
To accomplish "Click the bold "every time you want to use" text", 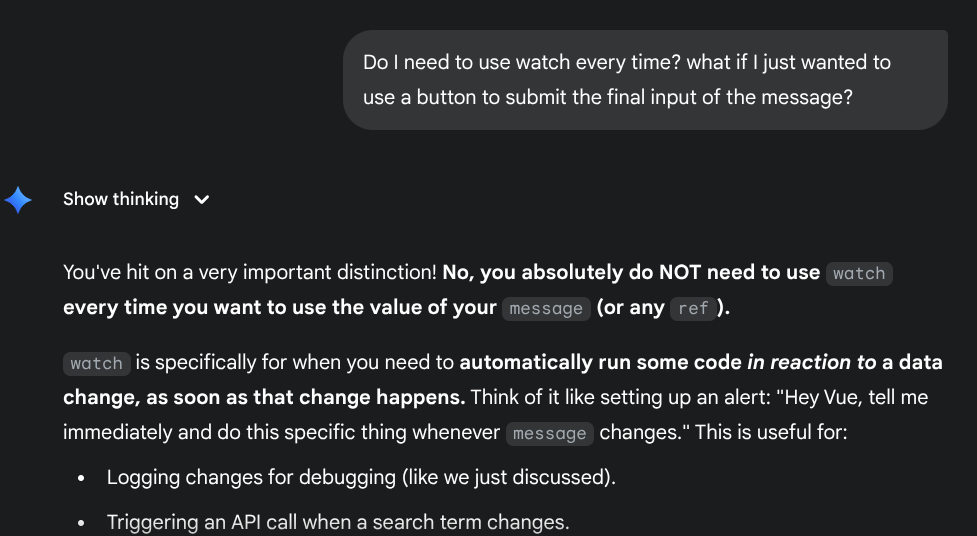I will click(x=280, y=308).
